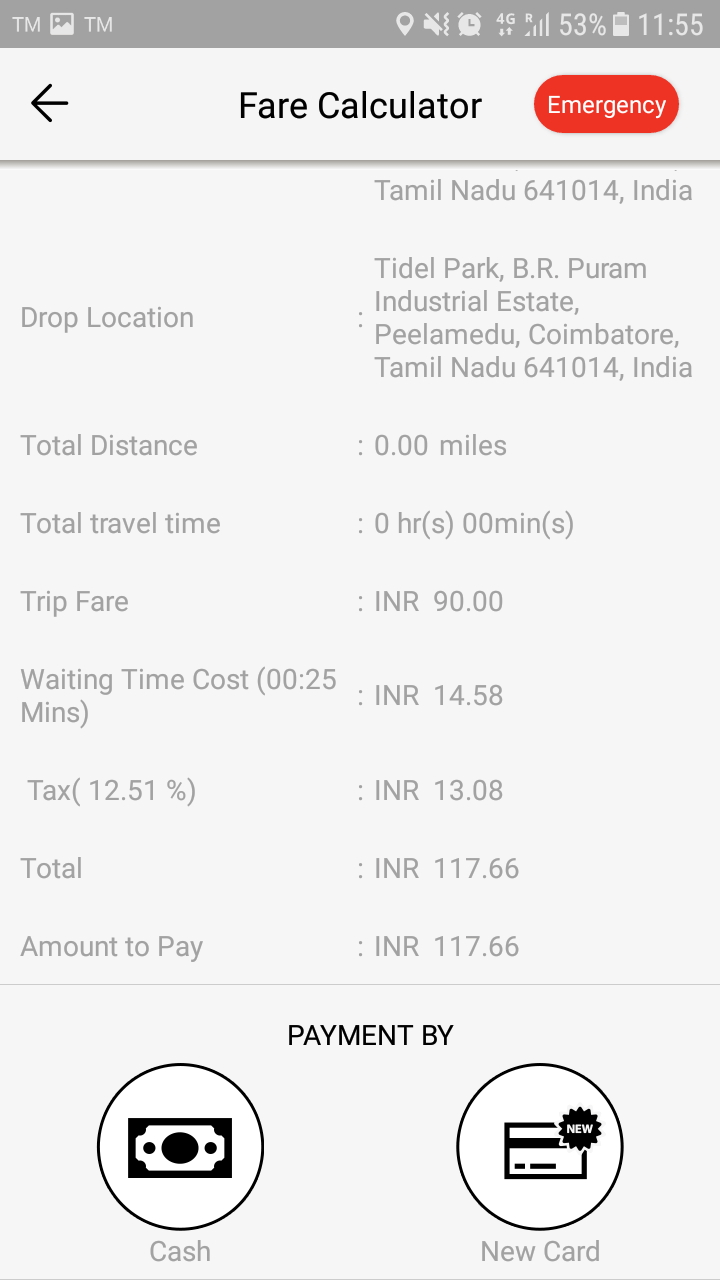Select Cash payment icon
Image resolution: width=720 pixels, height=1280 pixels.
(180, 1147)
